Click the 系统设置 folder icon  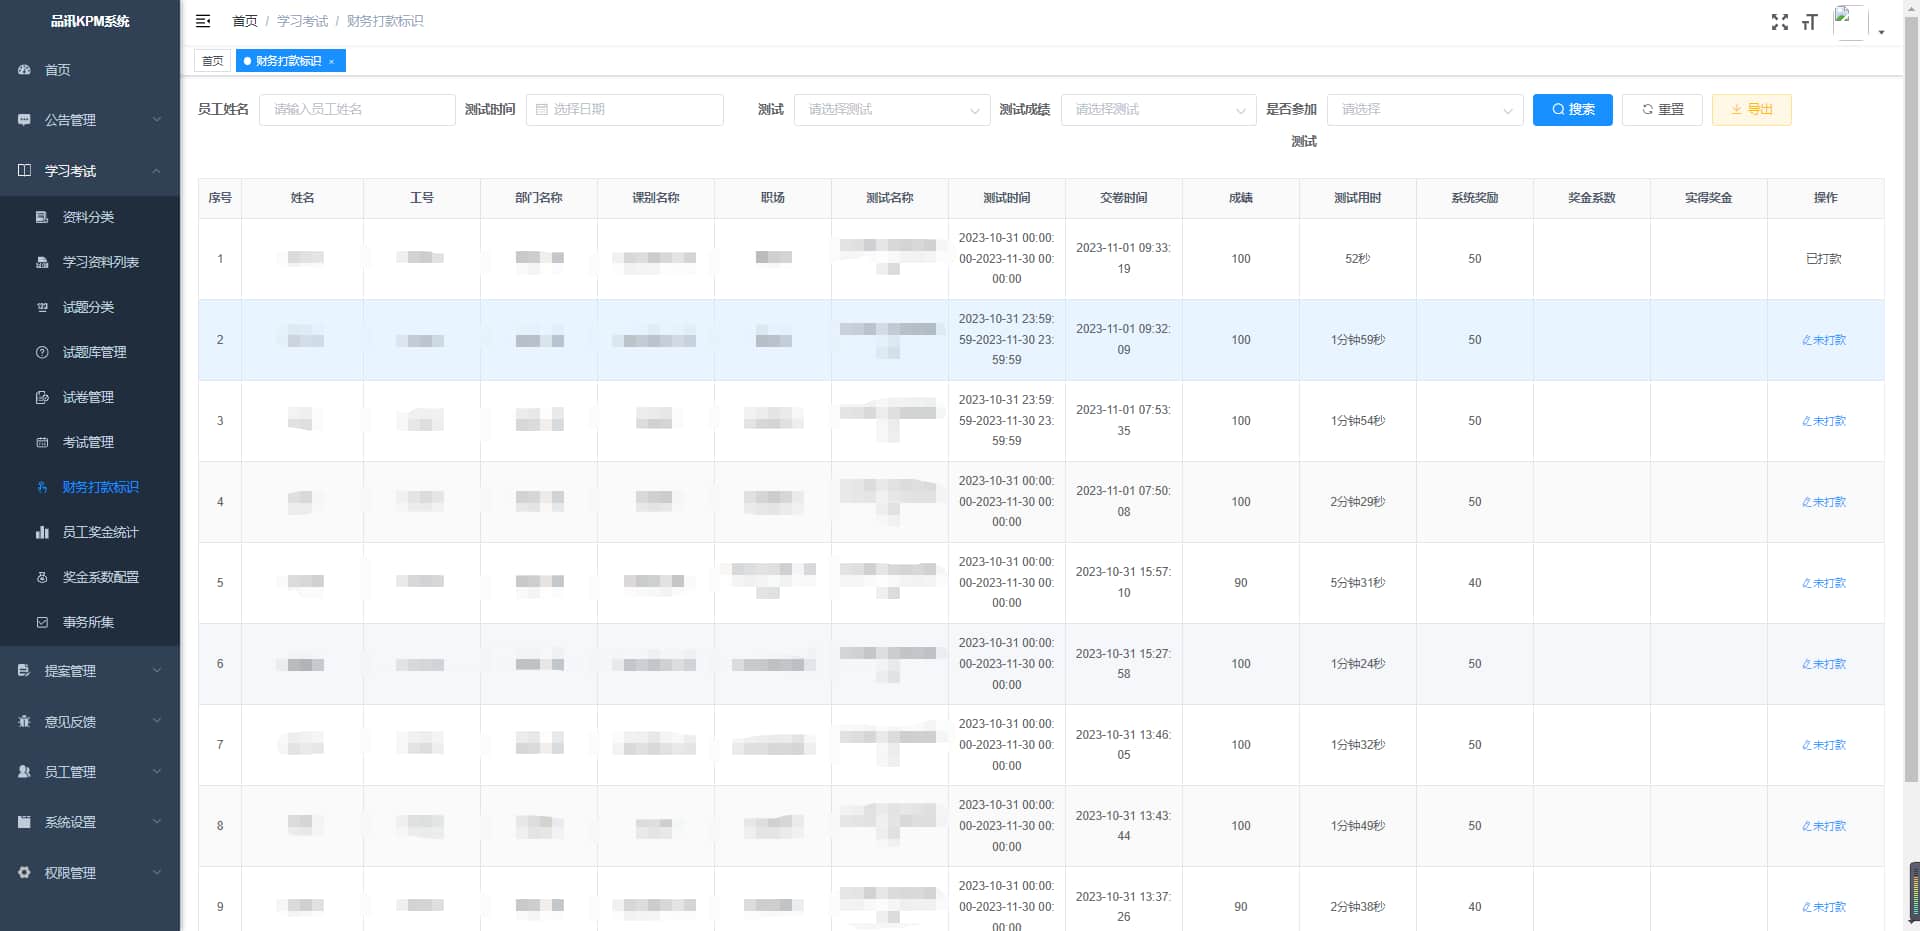(24, 822)
